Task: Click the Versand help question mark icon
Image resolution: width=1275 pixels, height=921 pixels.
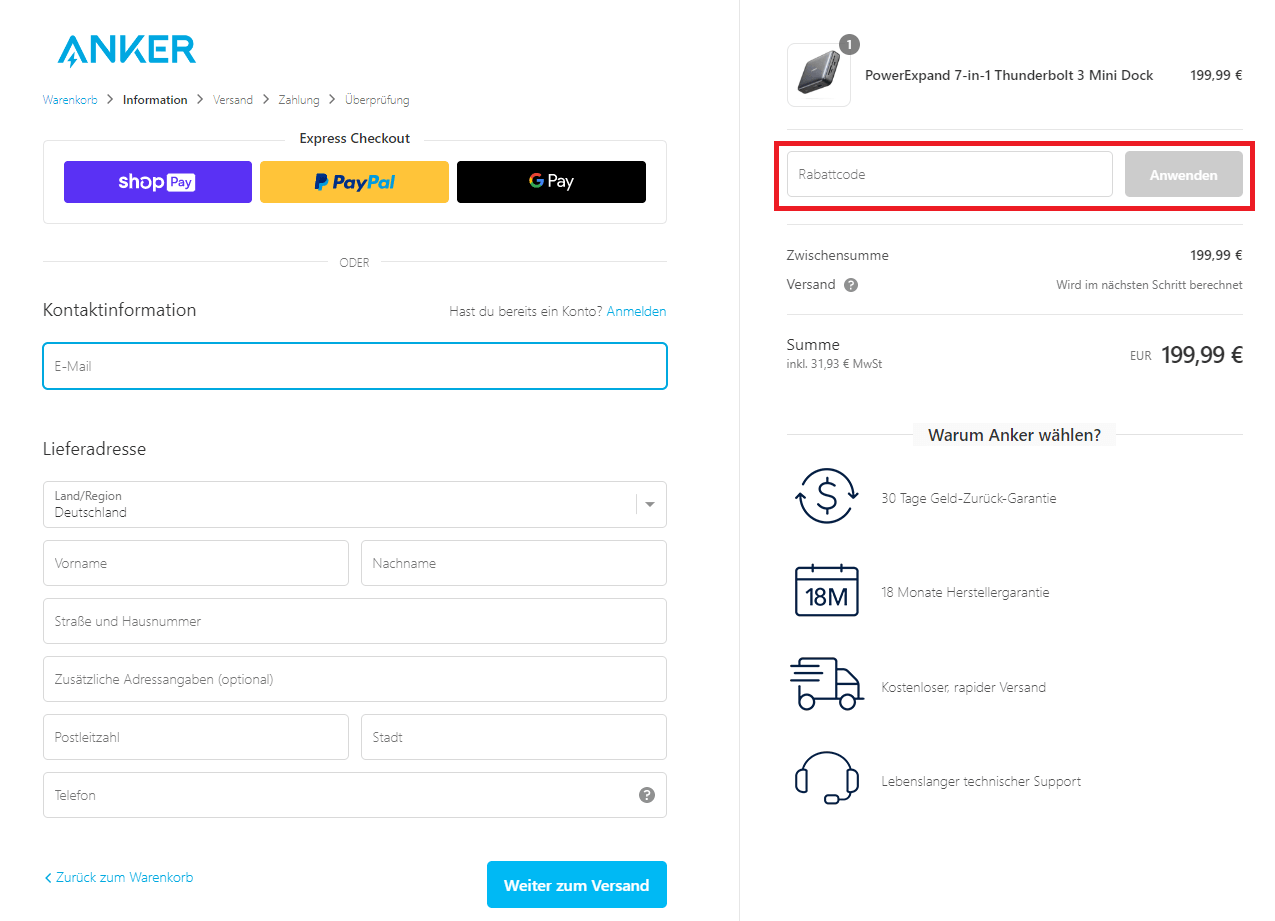Action: [x=851, y=285]
